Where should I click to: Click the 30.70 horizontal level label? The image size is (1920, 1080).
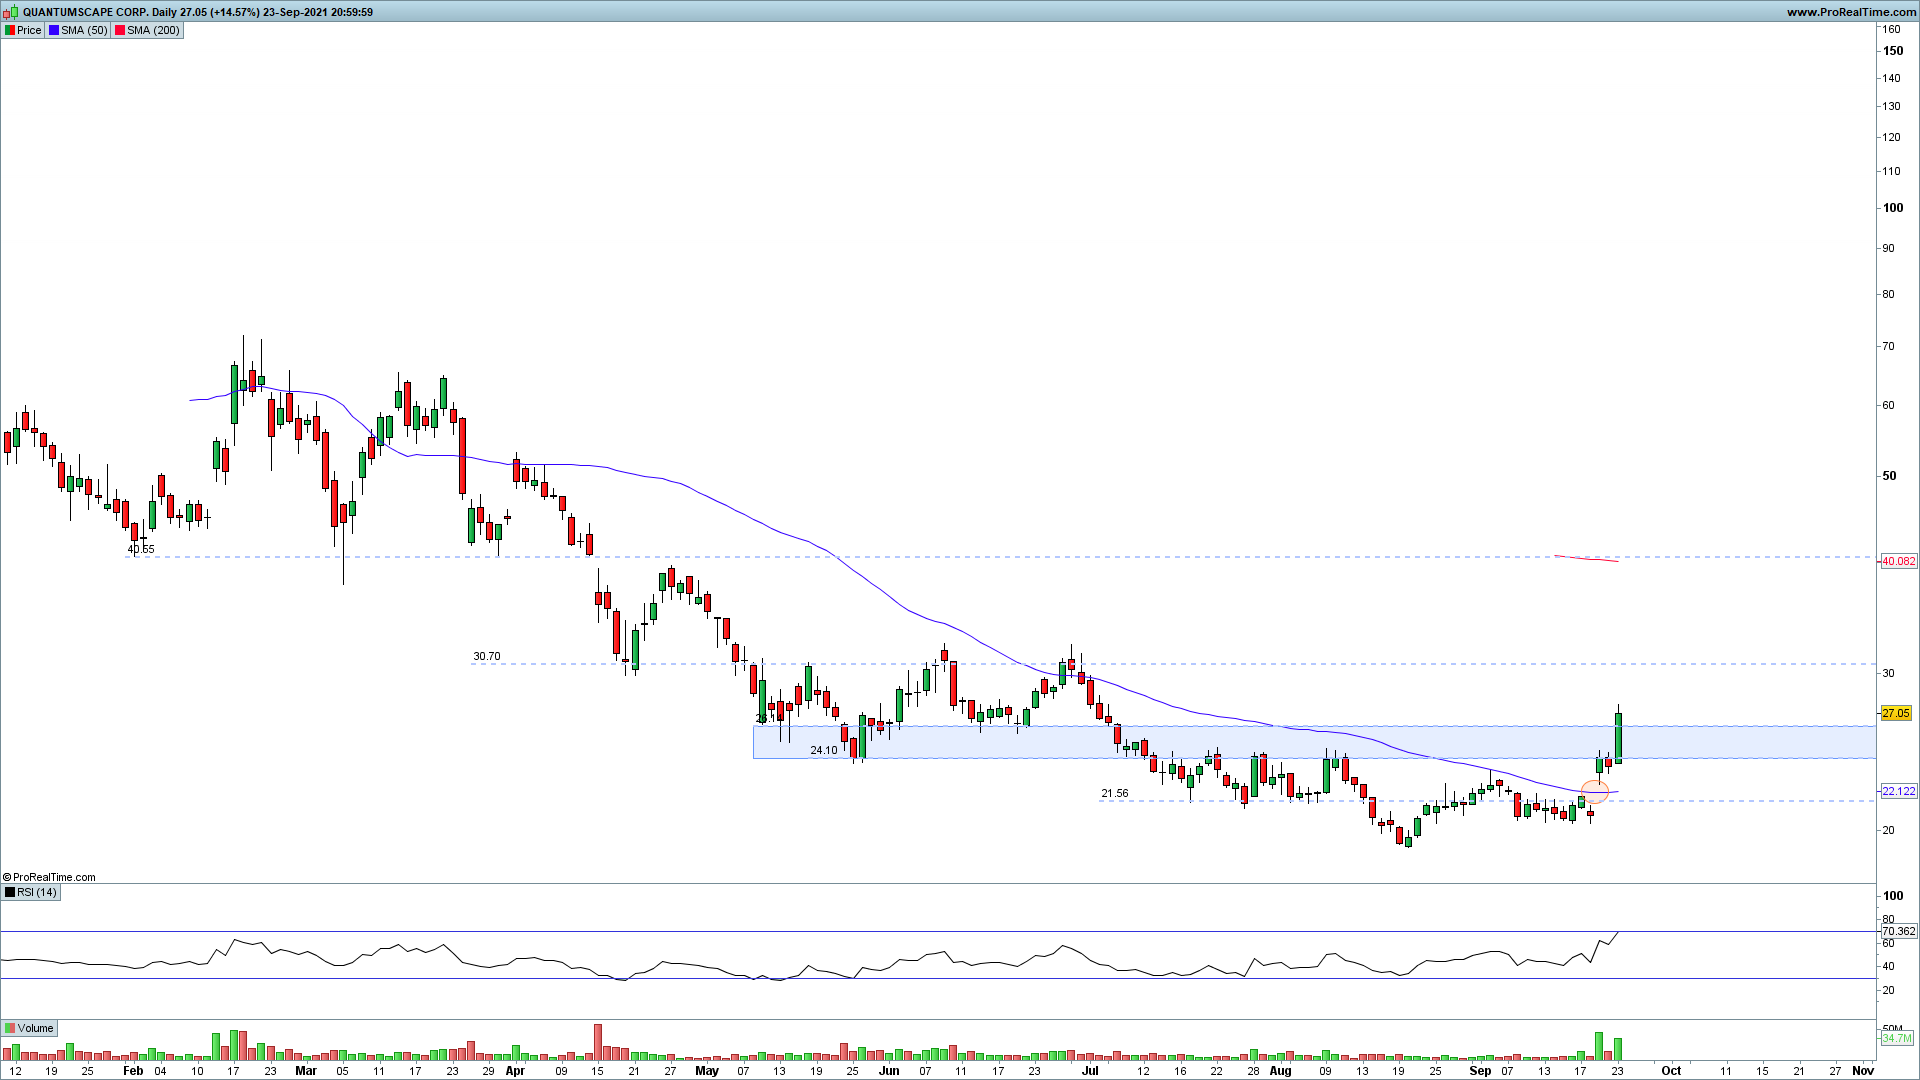coord(487,656)
